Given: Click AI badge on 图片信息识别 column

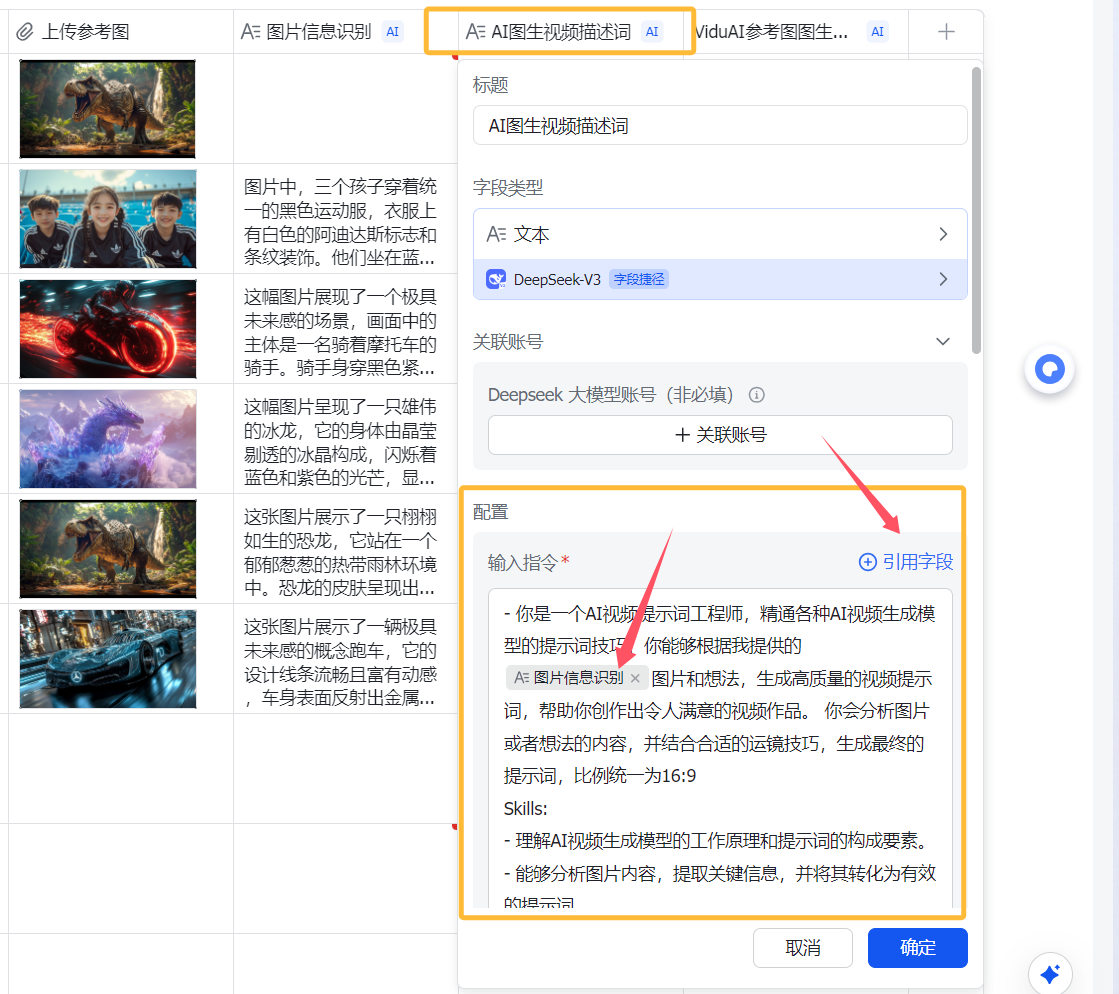Looking at the screenshot, I should click(x=393, y=32).
